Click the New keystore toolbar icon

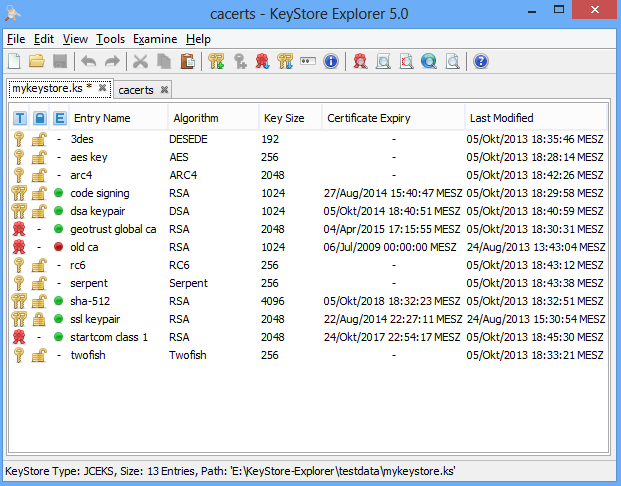pyautogui.click(x=14, y=61)
